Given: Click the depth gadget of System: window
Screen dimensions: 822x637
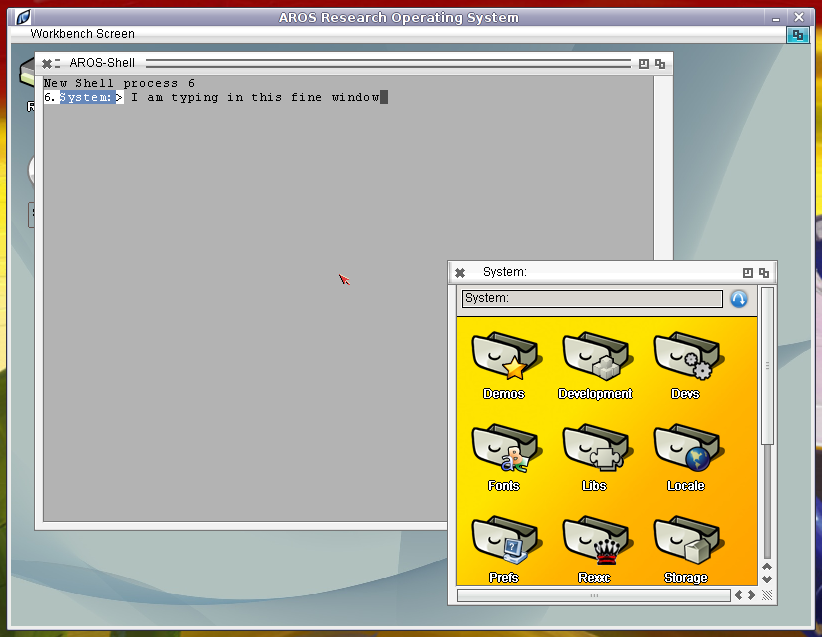Looking at the screenshot, I should pos(764,273).
